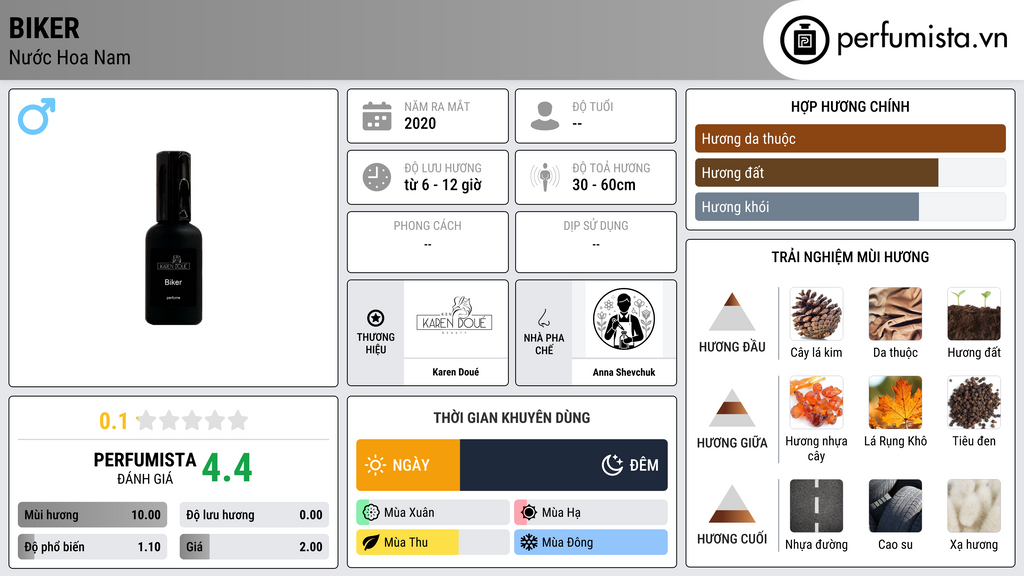The width and height of the screenshot is (1024, 576).
Task: Click the Độ phổ biến 1.10 rating bar
Action: click(x=92, y=547)
